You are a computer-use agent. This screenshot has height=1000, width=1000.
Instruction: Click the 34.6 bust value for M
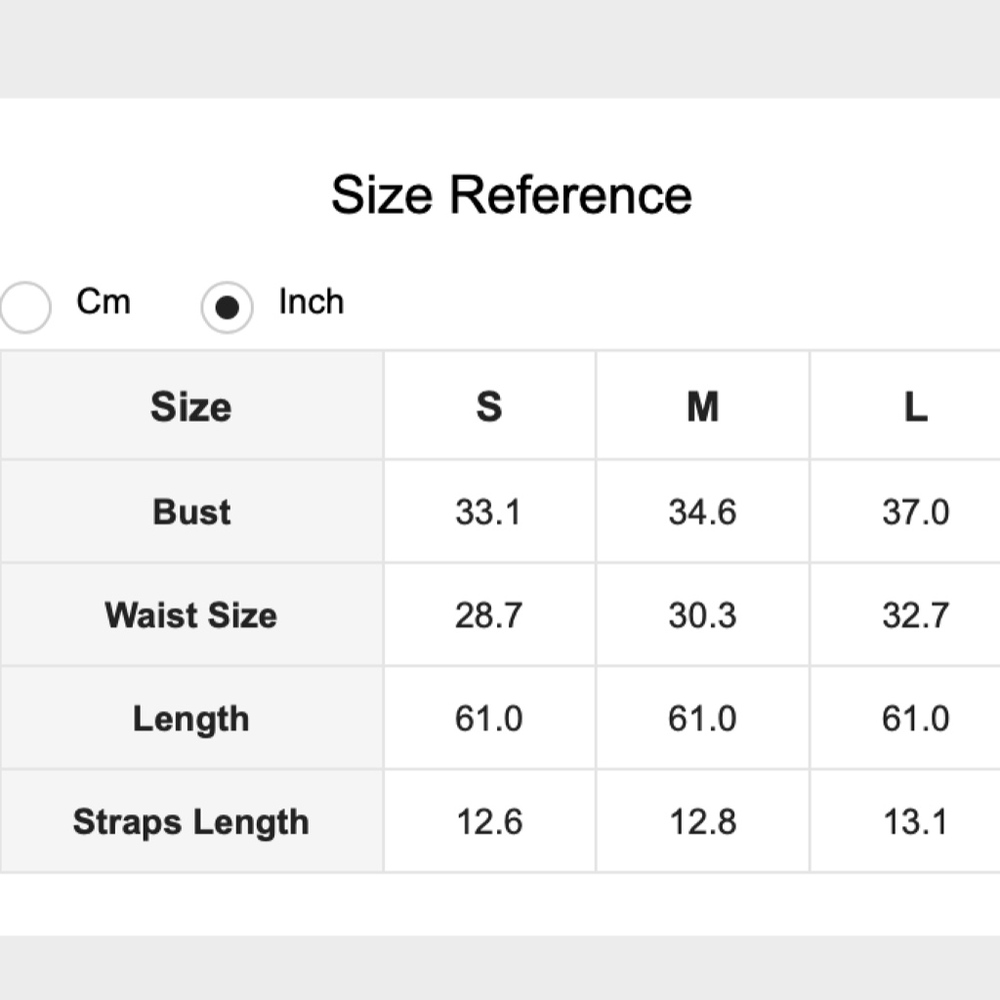tap(702, 512)
